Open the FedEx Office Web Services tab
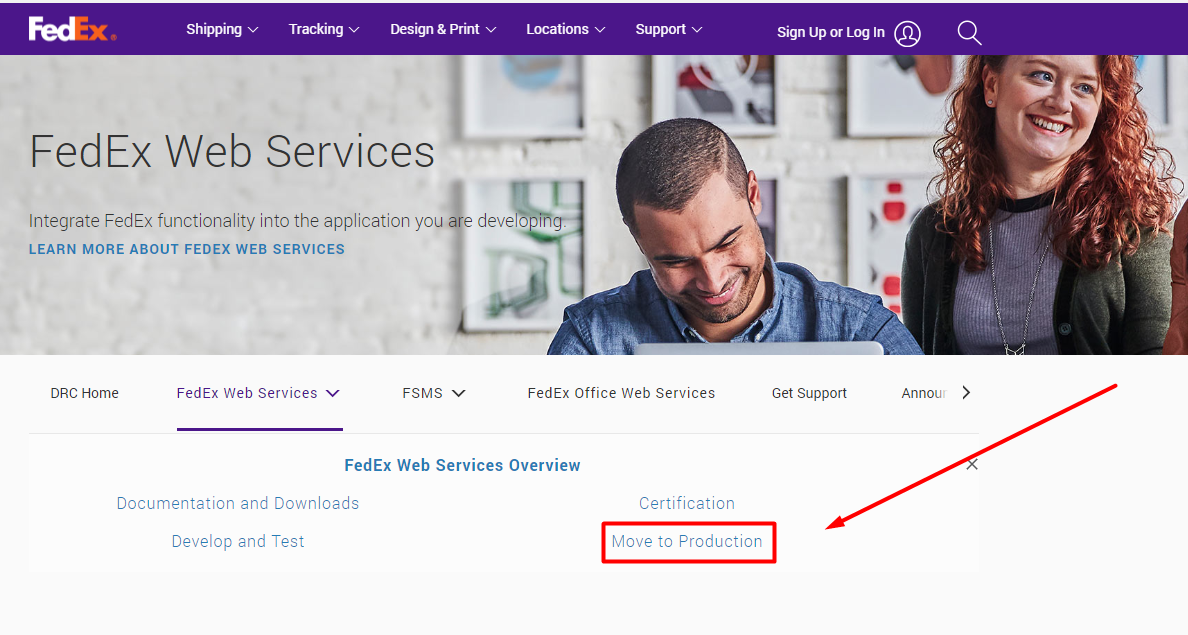 pos(621,393)
